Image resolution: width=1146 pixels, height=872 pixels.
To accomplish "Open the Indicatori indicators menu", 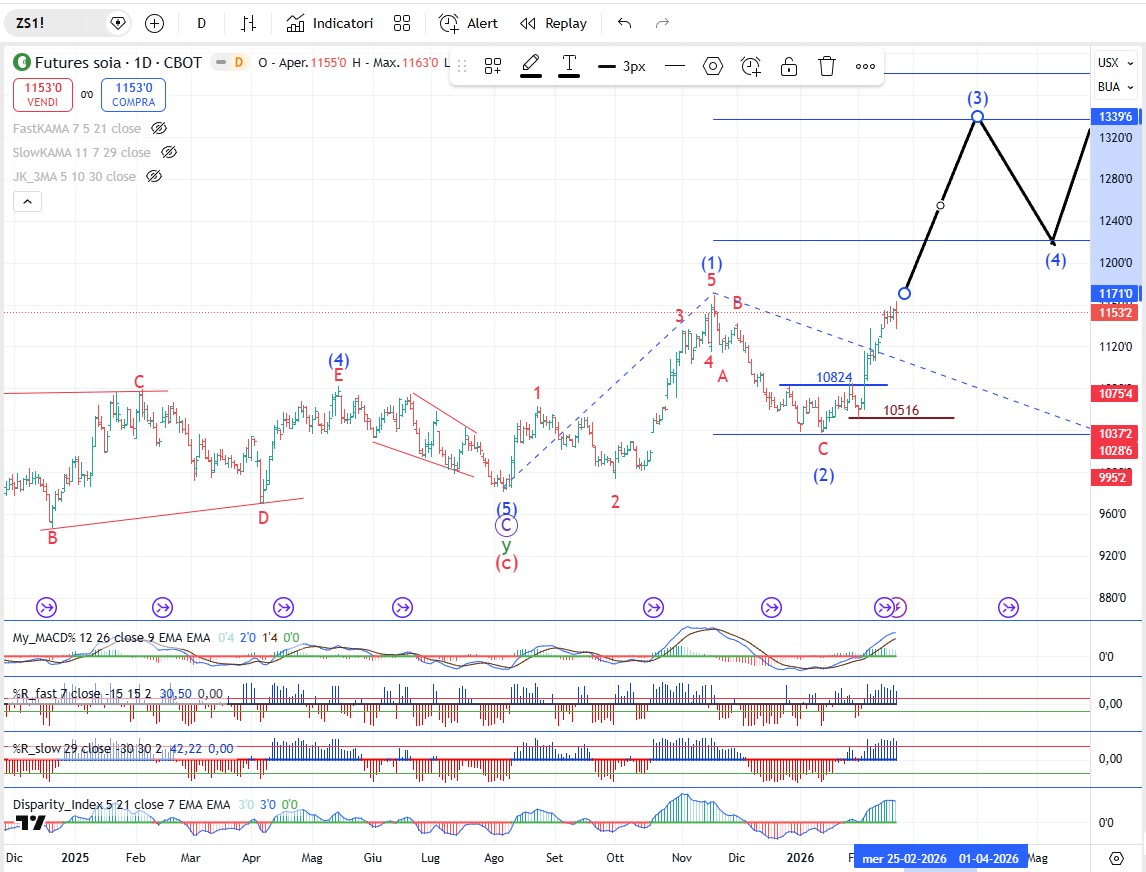I will (329, 23).
